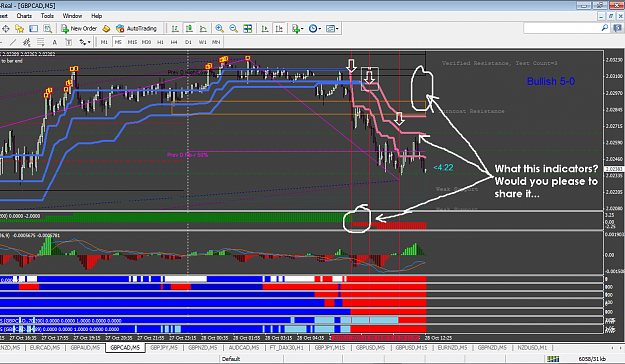This screenshot has height=364, width=625.
Task: Switch to GBPJPY,M5 chart tab
Action: pyautogui.click(x=164, y=348)
